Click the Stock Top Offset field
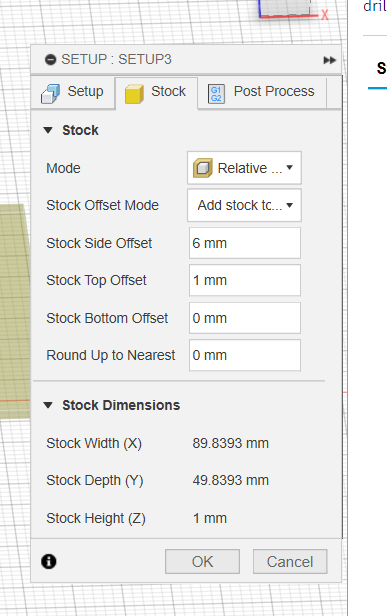Screen dimensions: 387x616 tap(245, 280)
